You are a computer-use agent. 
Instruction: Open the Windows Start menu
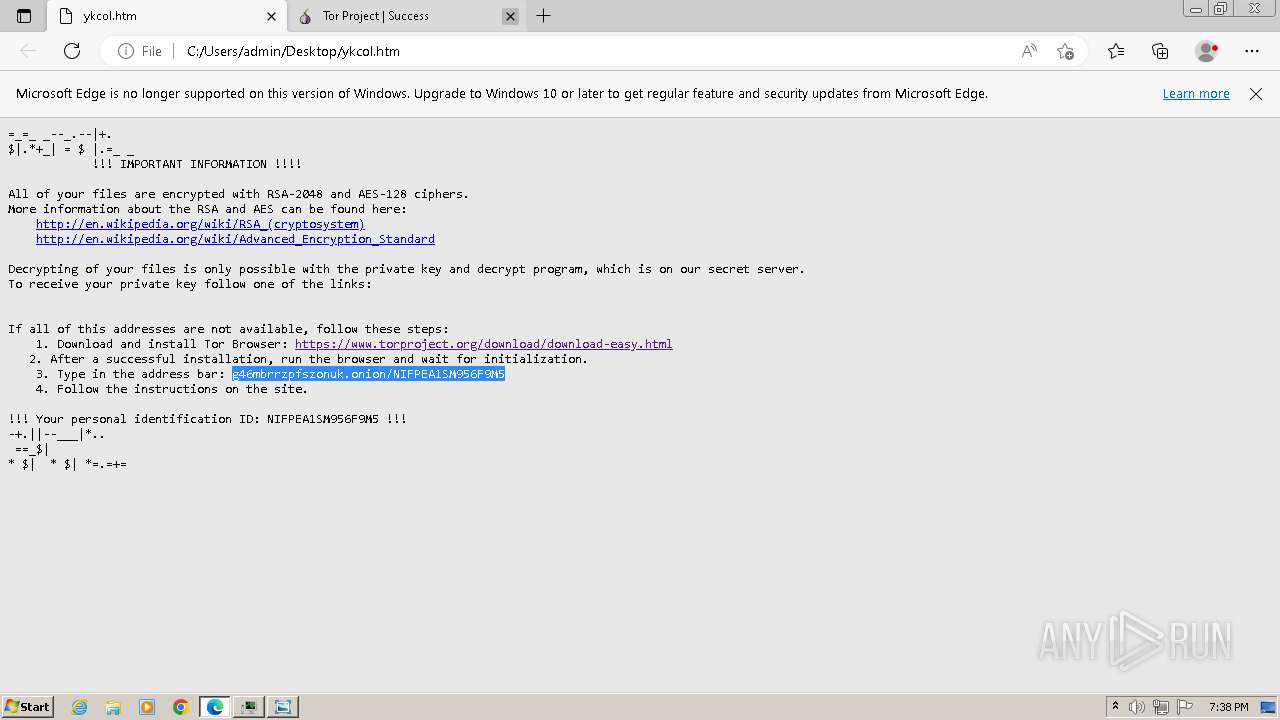point(27,707)
